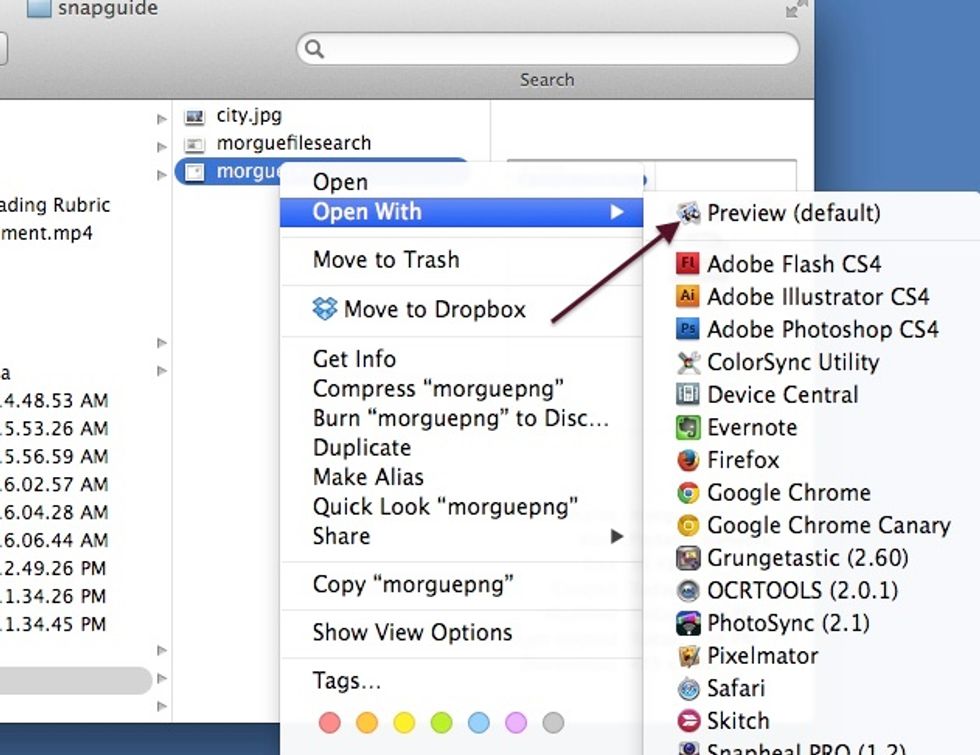Viewport: 980px width, 755px height.
Task: Click the Dropbox icon in the context menu
Action: [x=324, y=309]
